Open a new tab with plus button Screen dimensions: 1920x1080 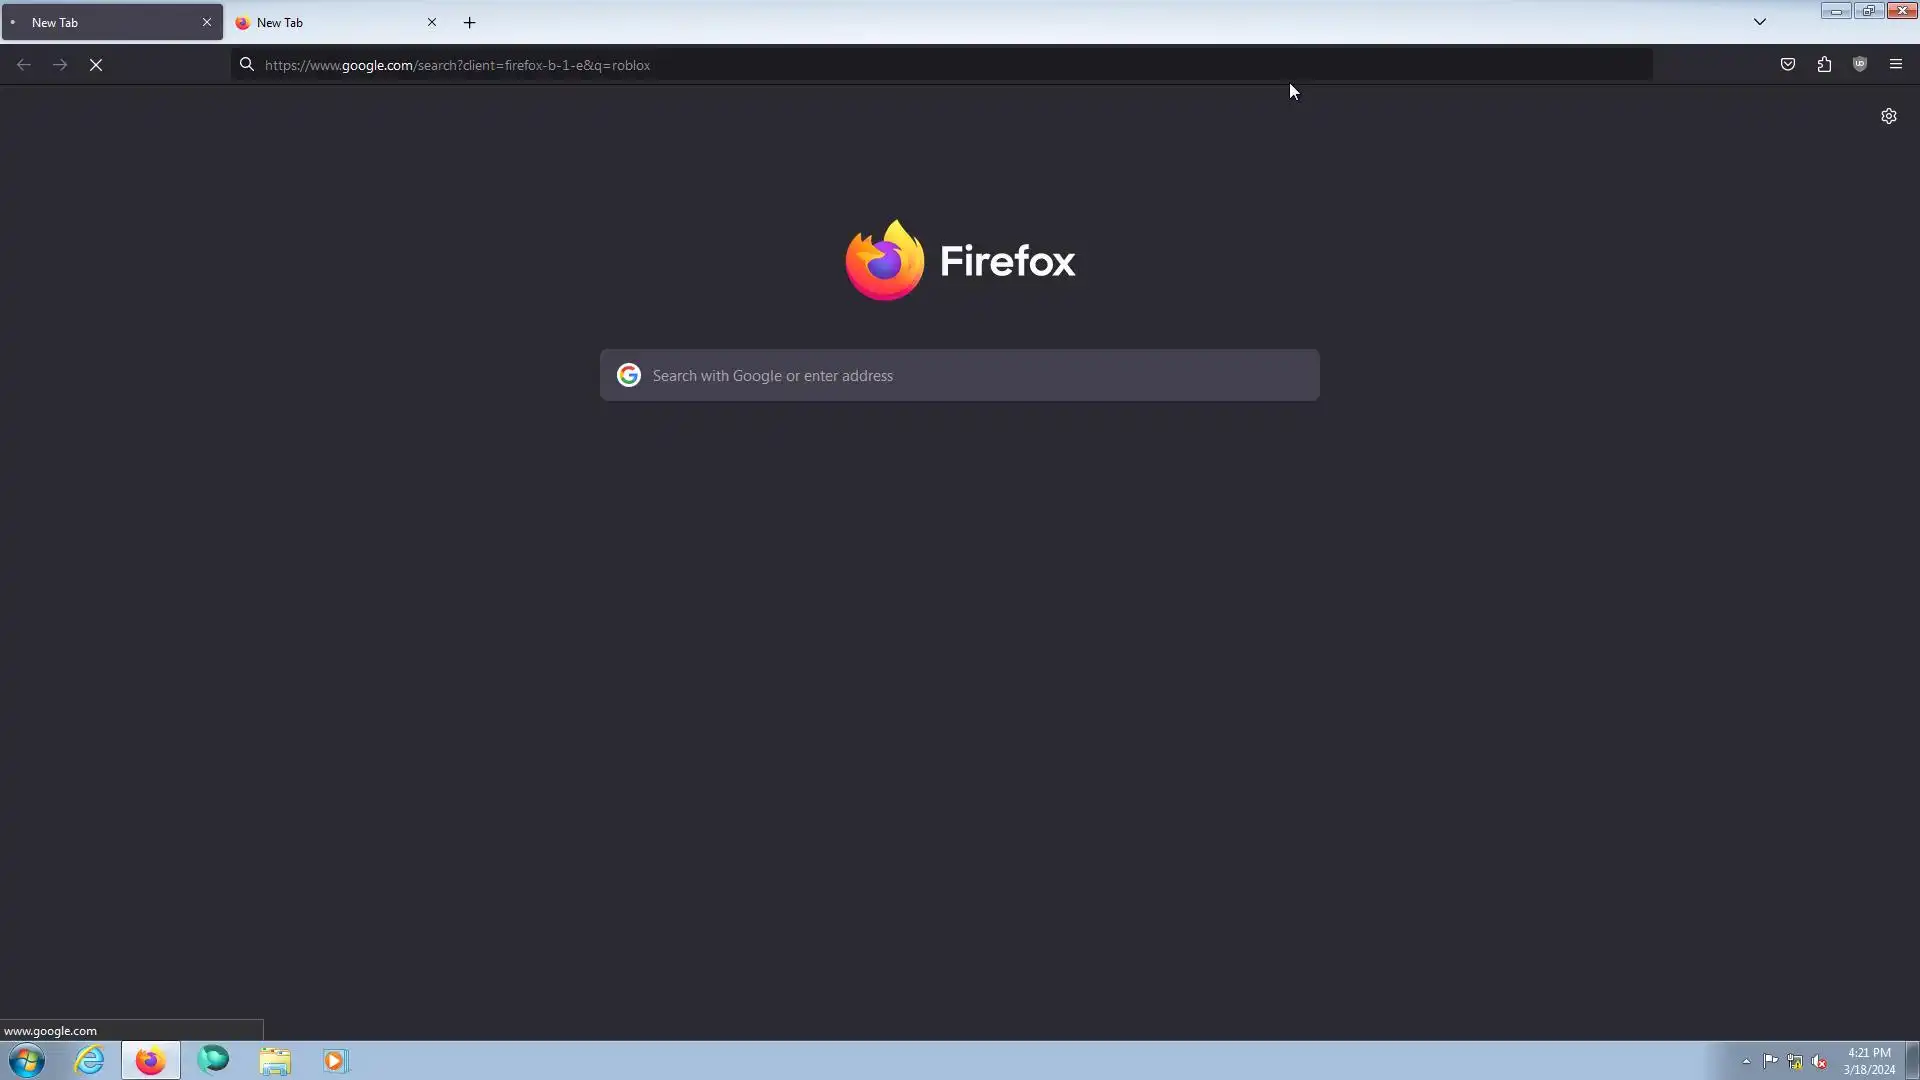pyautogui.click(x=469, y=22)
